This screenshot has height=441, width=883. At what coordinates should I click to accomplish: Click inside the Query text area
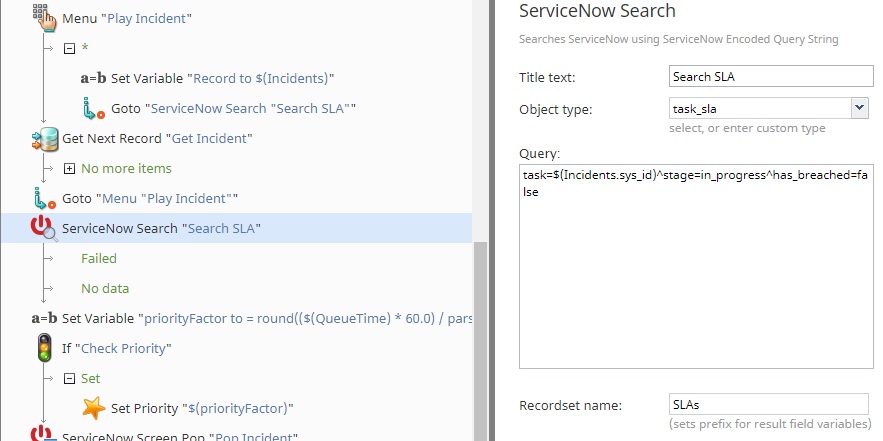click(x=696, y=266)
